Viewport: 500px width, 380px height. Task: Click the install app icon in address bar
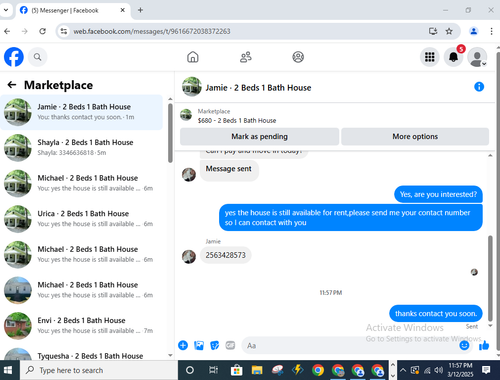433,31
